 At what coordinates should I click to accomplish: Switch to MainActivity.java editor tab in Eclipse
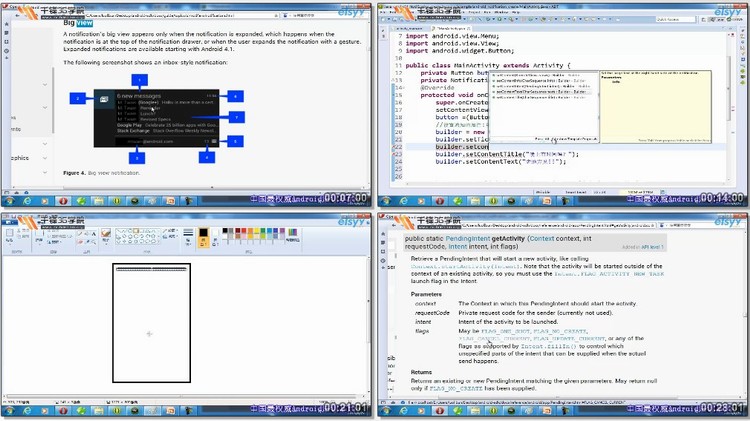[x=452, y=28]
